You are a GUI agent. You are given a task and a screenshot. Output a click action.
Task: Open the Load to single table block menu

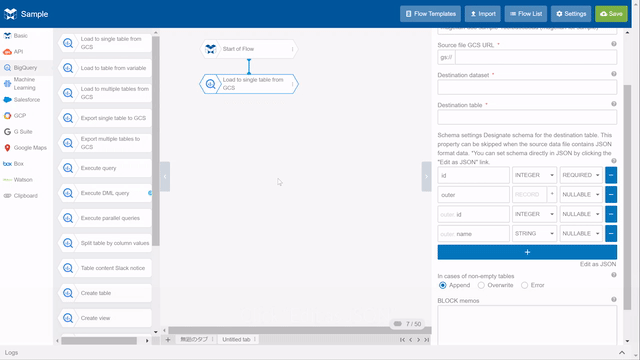pos(292,84)
